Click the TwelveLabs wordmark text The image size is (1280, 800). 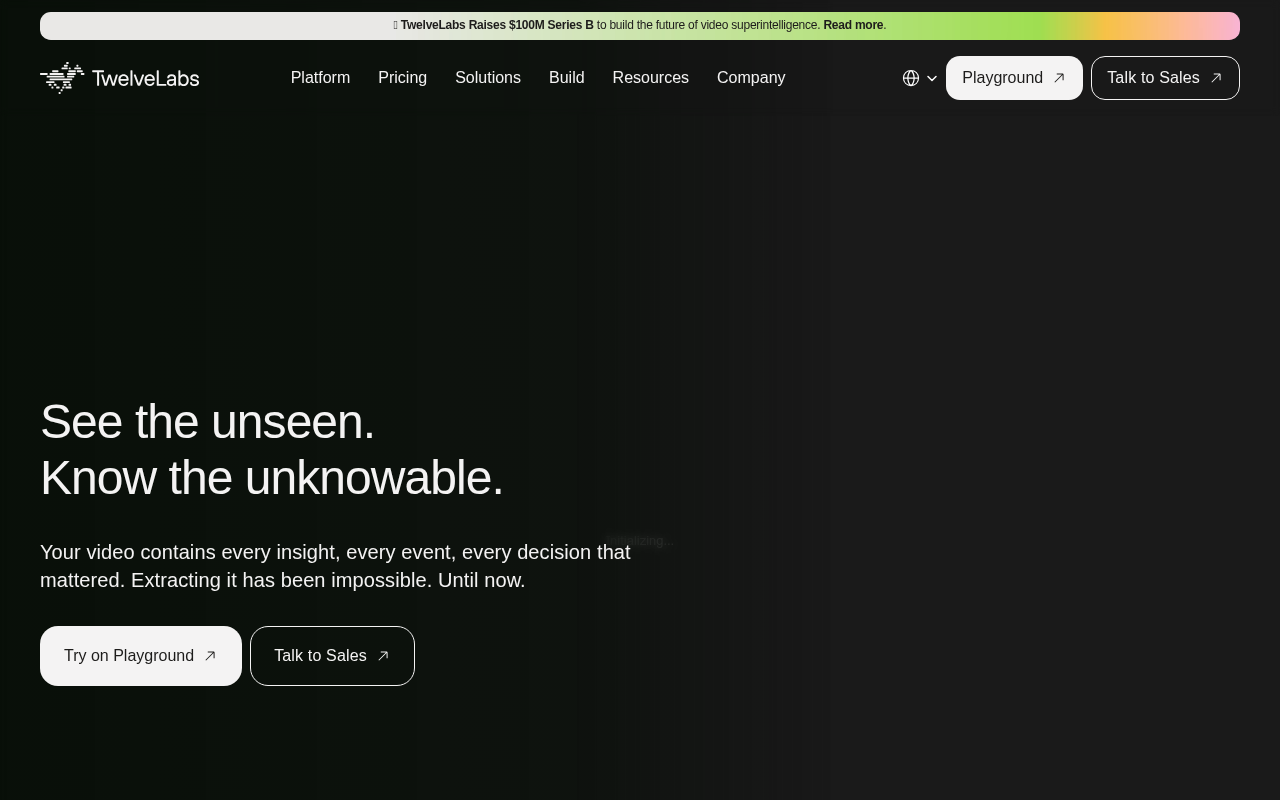(146, 78)
